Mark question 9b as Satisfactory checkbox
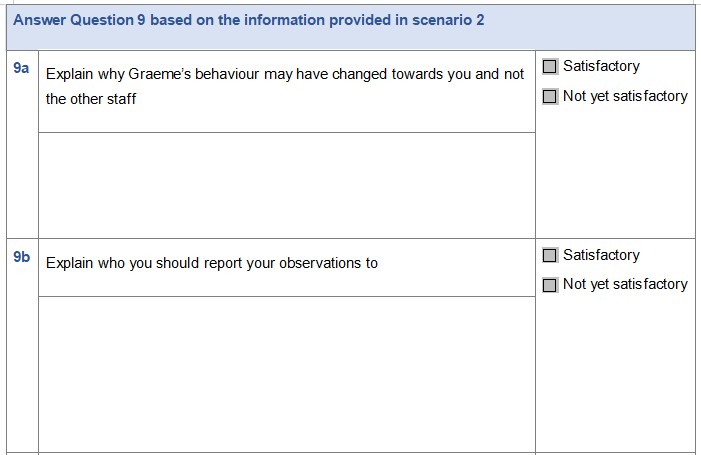Viewport: 701px width, 455px height. click(x=550, y=255)
